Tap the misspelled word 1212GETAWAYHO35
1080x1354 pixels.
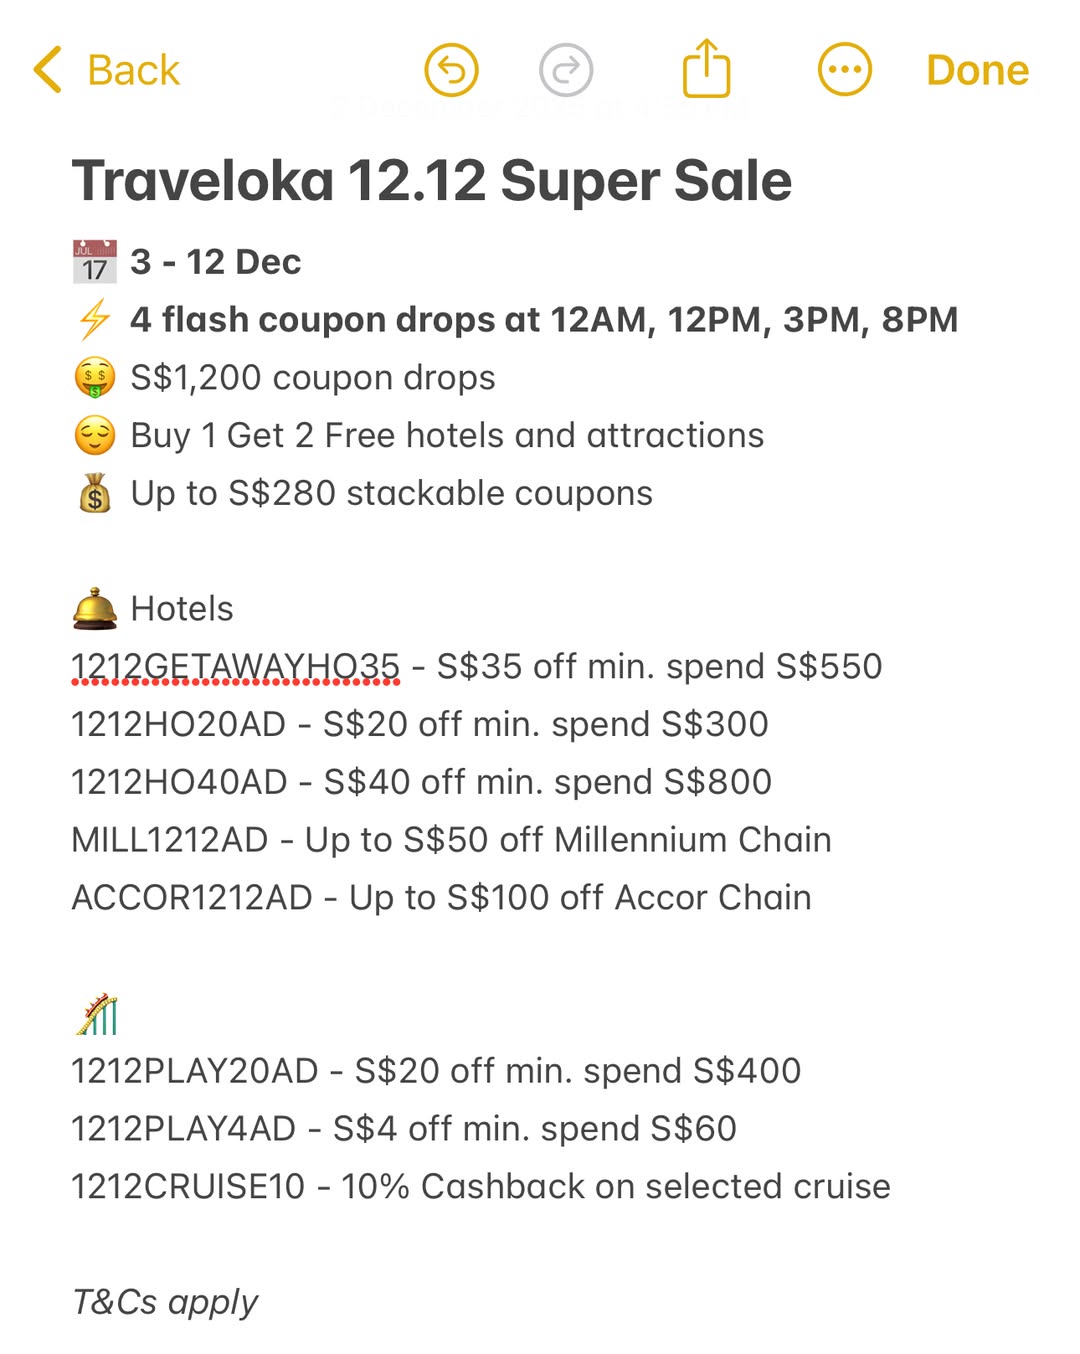235,666
